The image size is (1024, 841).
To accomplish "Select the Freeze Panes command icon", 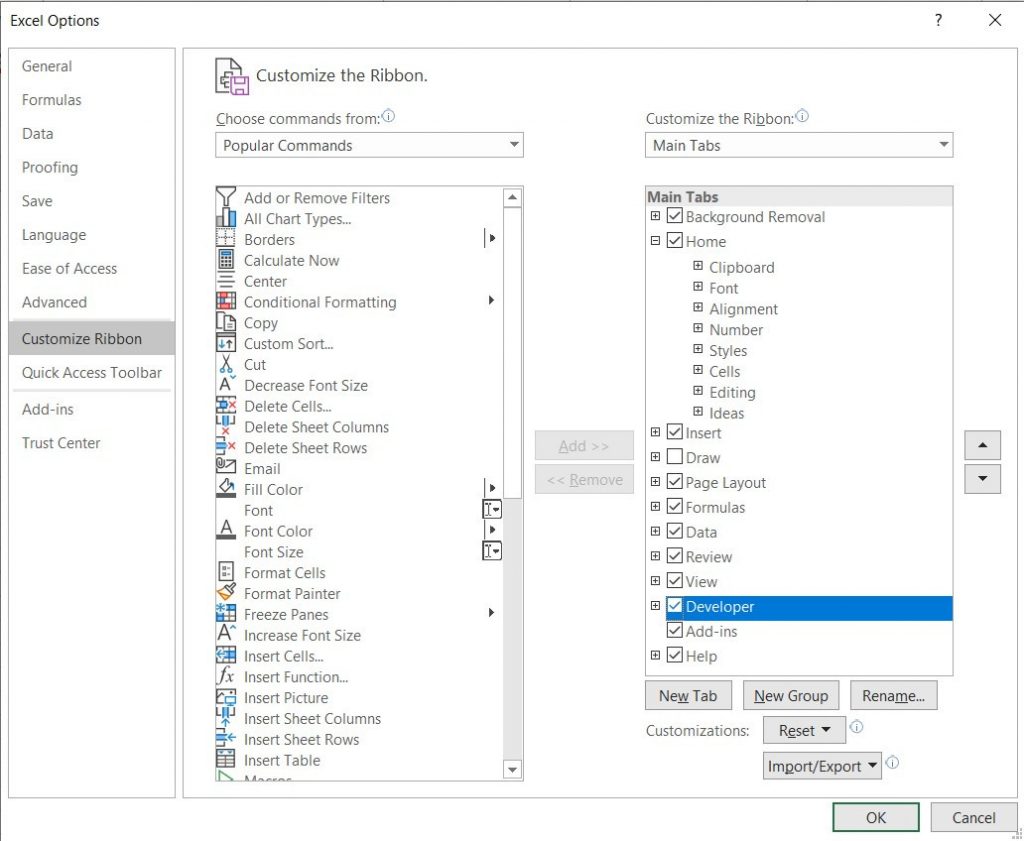I will 225,614.
